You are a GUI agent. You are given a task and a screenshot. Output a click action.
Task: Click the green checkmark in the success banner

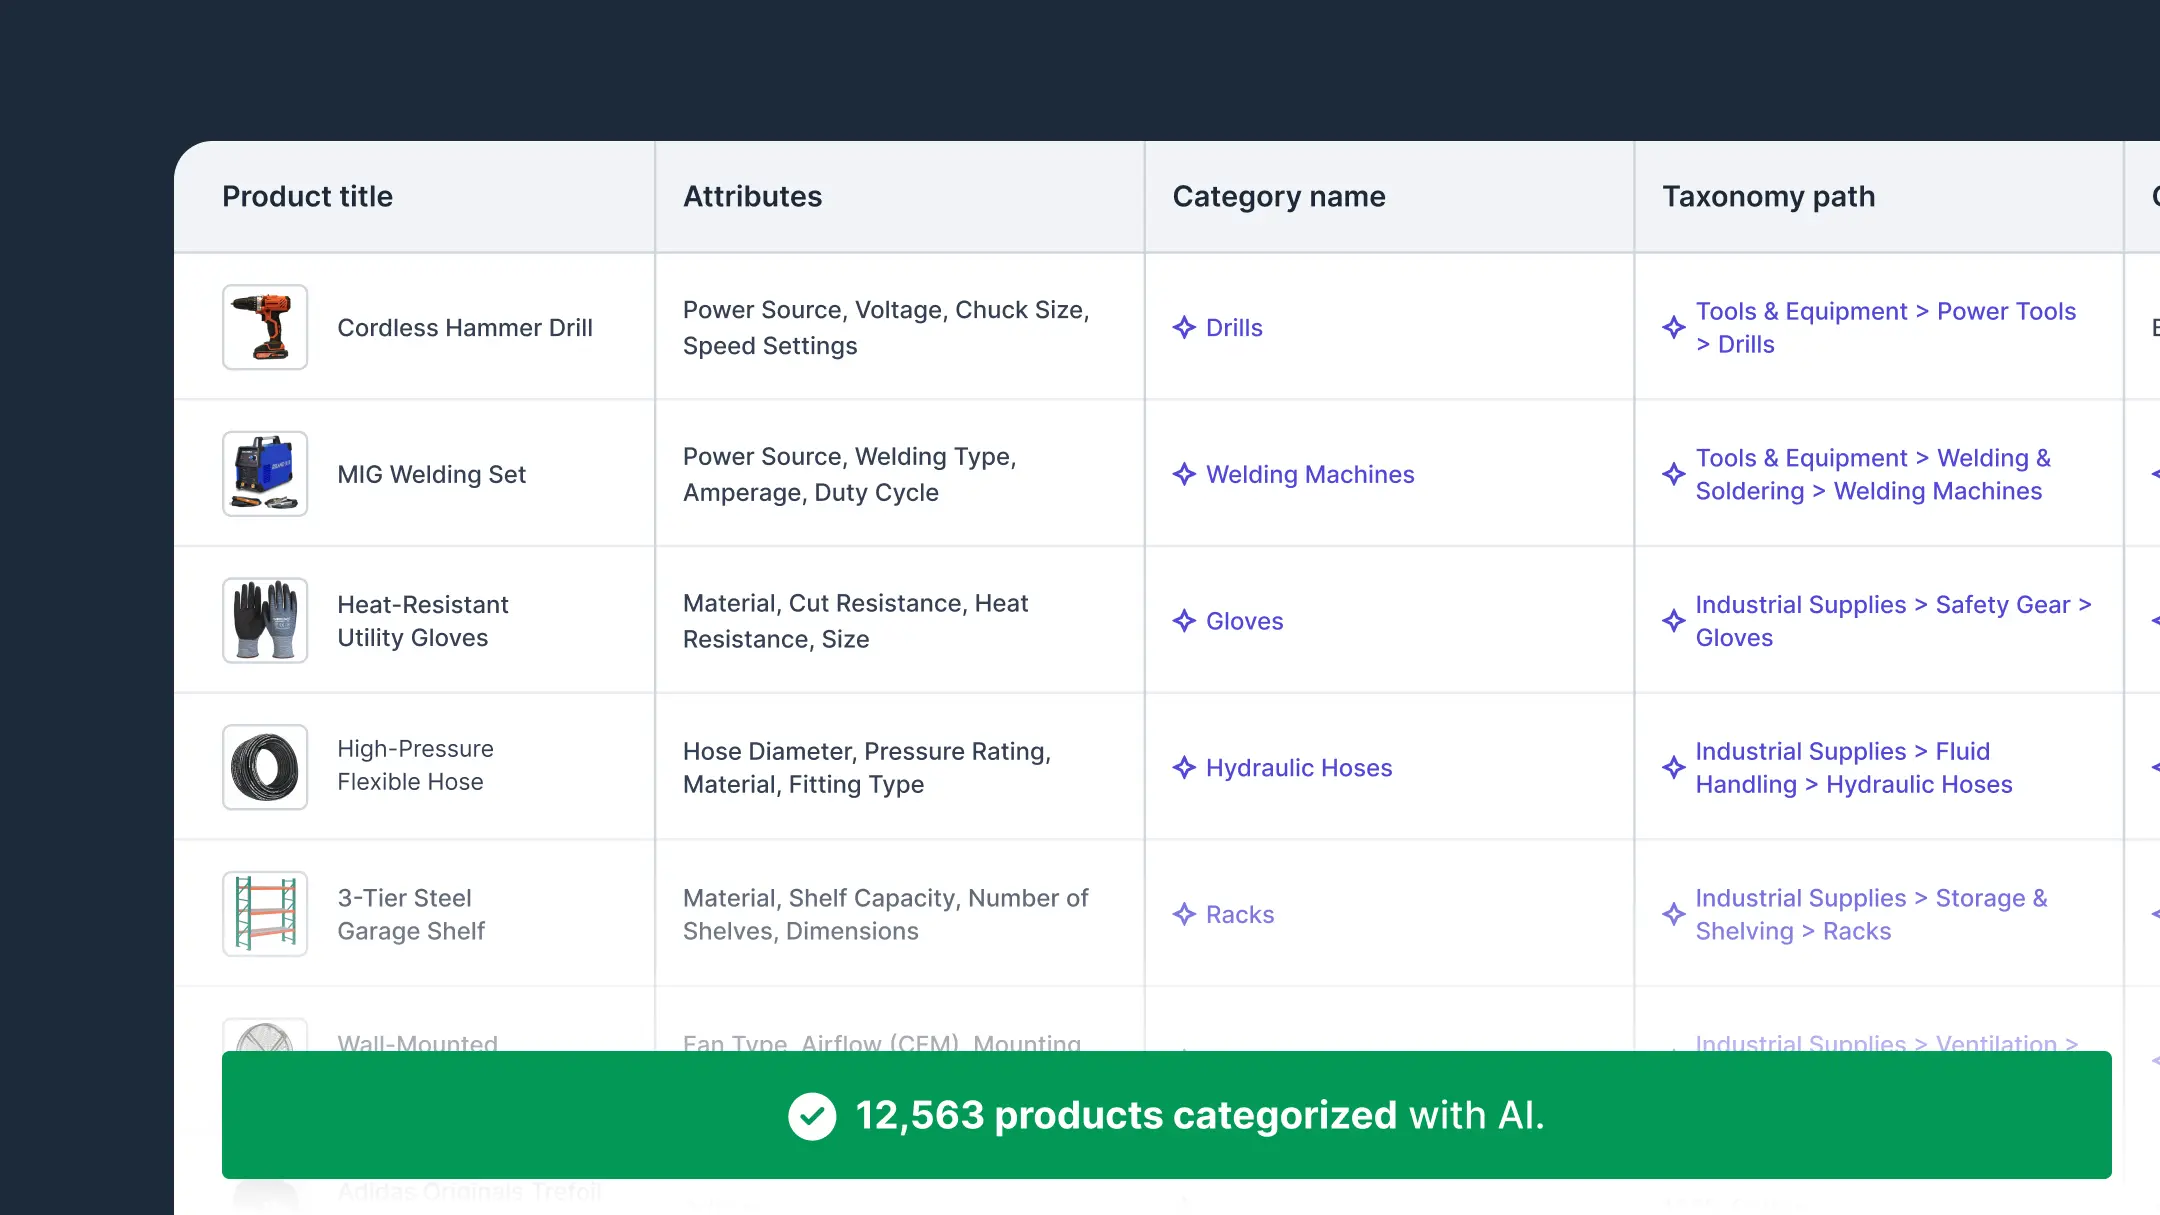812,1115
